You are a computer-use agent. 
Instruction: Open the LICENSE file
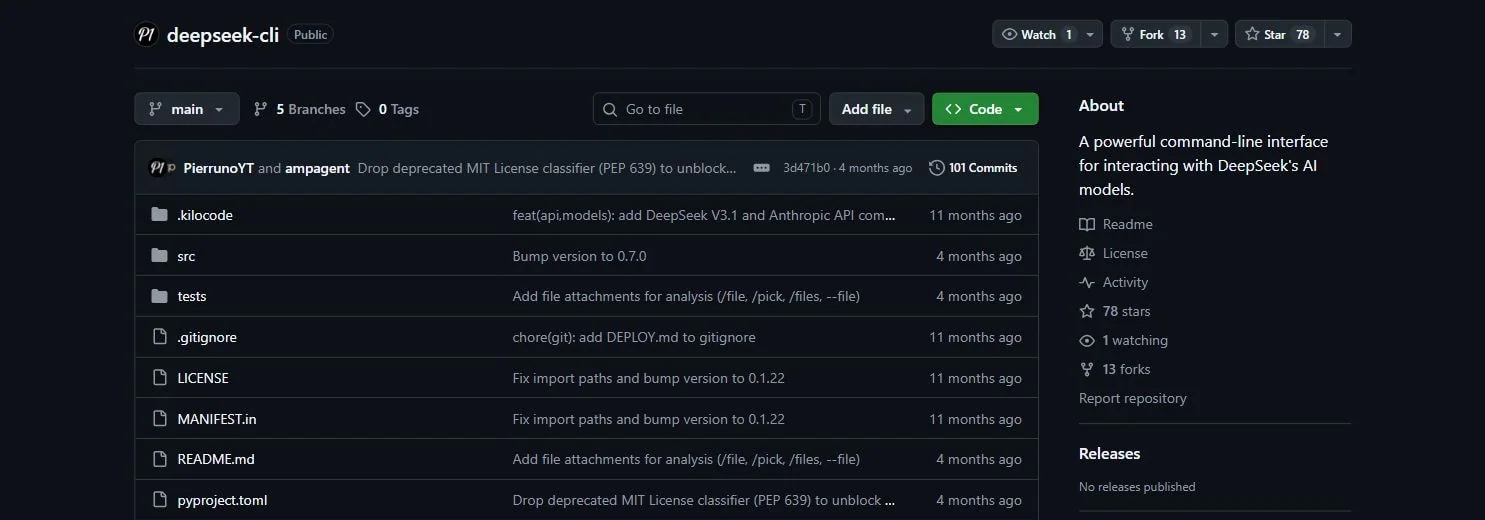coord(203,378)
